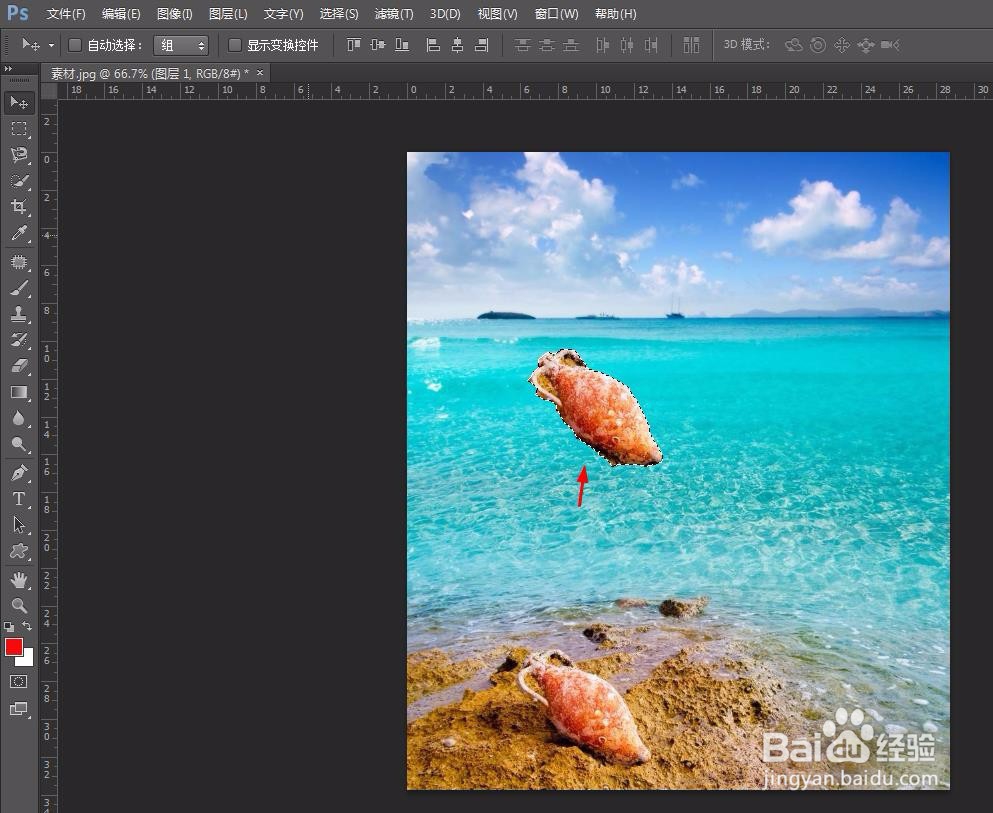Image resolution: width=993 pixels, height=813 pixels.
Task: Select the Custom Shape tool
Action: (19, 551)
